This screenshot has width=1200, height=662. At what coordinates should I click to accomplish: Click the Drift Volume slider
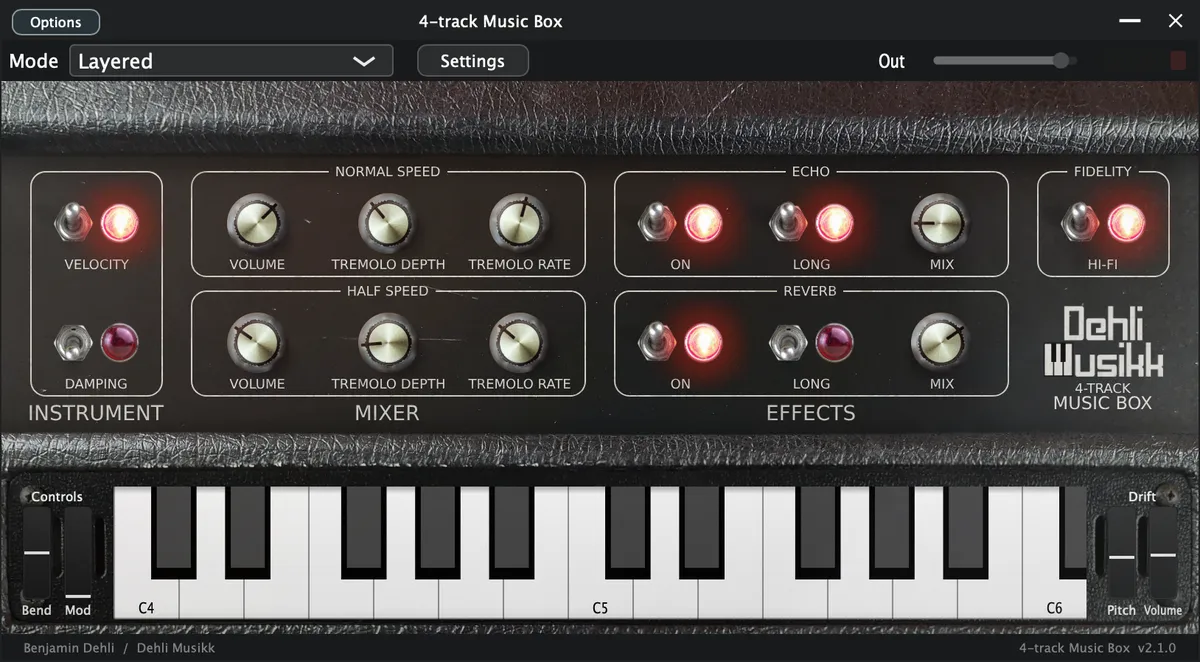(1163, 553)
